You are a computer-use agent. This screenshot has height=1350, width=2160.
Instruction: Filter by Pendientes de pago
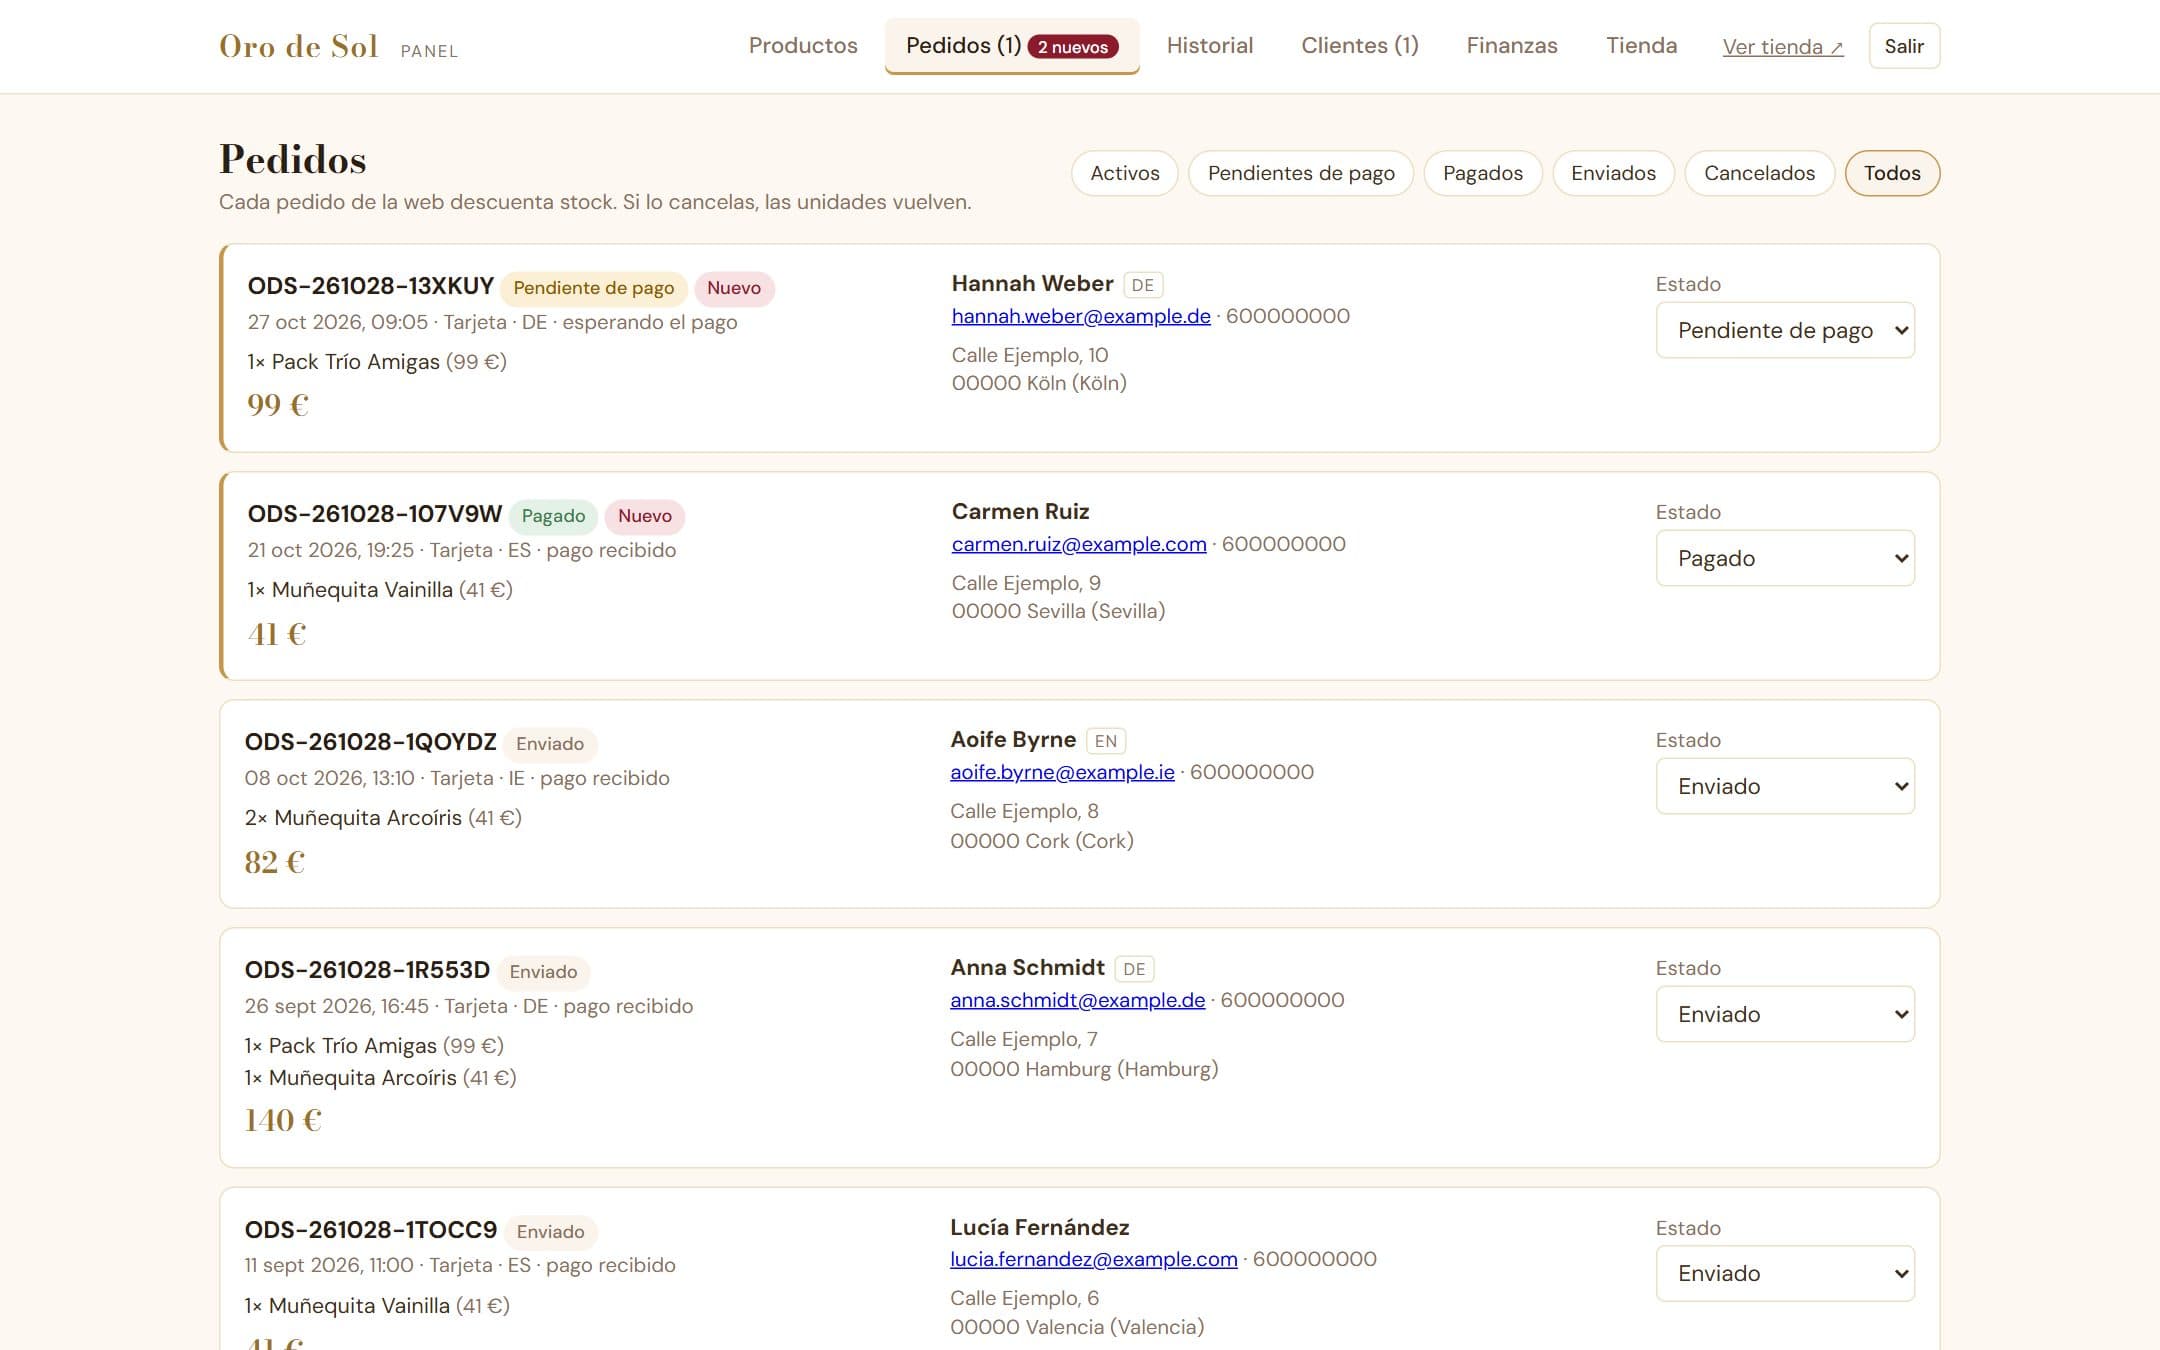pos(1301,173)
